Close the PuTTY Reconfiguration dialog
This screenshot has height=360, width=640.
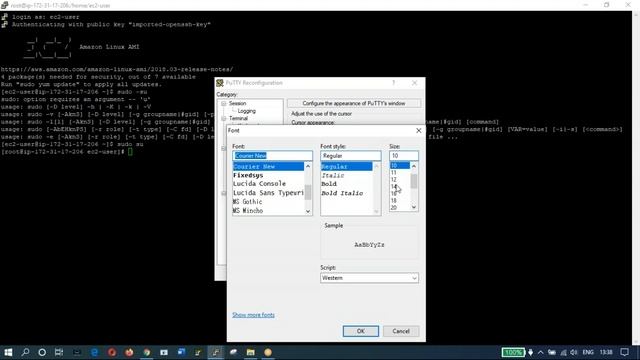[415, 83]
